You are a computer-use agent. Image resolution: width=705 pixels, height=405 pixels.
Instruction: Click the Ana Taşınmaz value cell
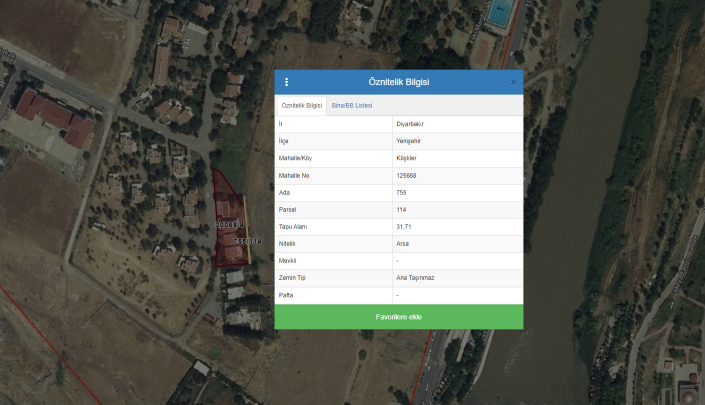click(414, 277)
